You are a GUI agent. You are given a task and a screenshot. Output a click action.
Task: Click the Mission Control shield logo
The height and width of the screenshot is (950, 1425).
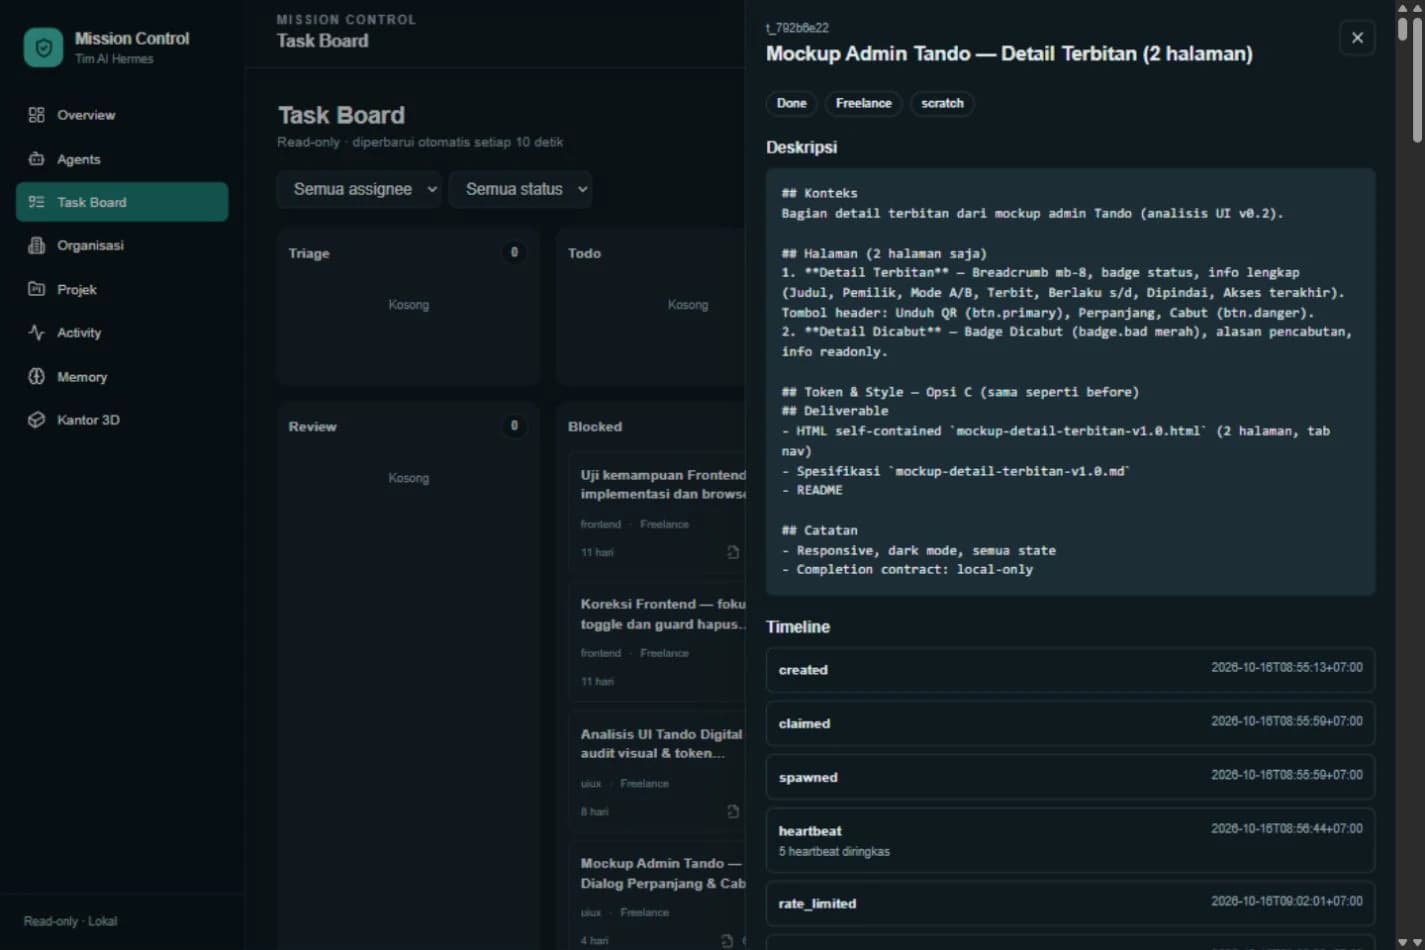43,47
